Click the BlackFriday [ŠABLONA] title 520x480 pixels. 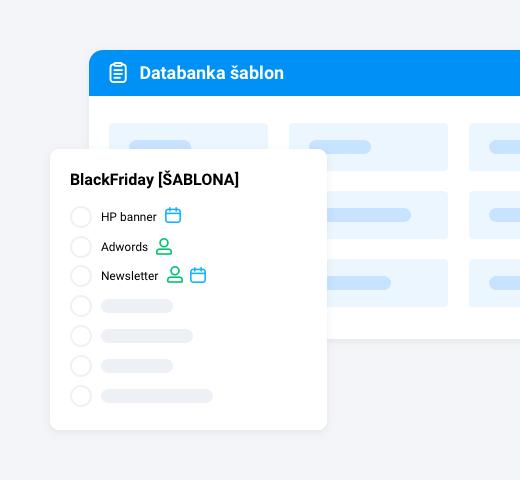point(154,180)
